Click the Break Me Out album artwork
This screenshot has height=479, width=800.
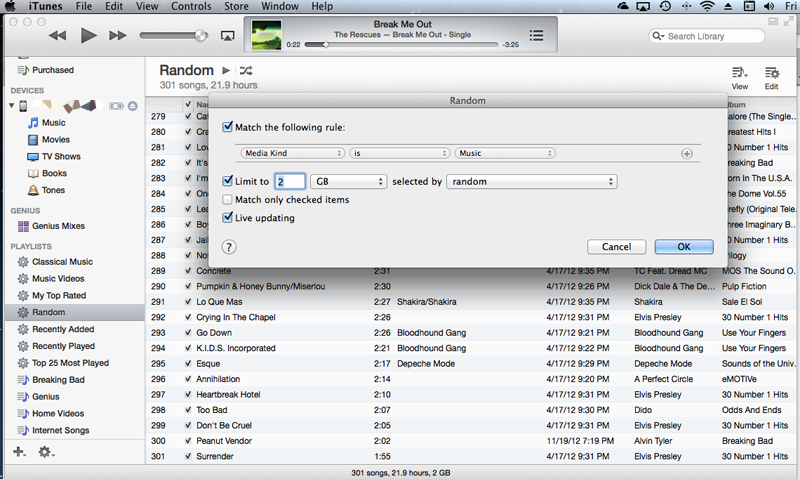266,35
